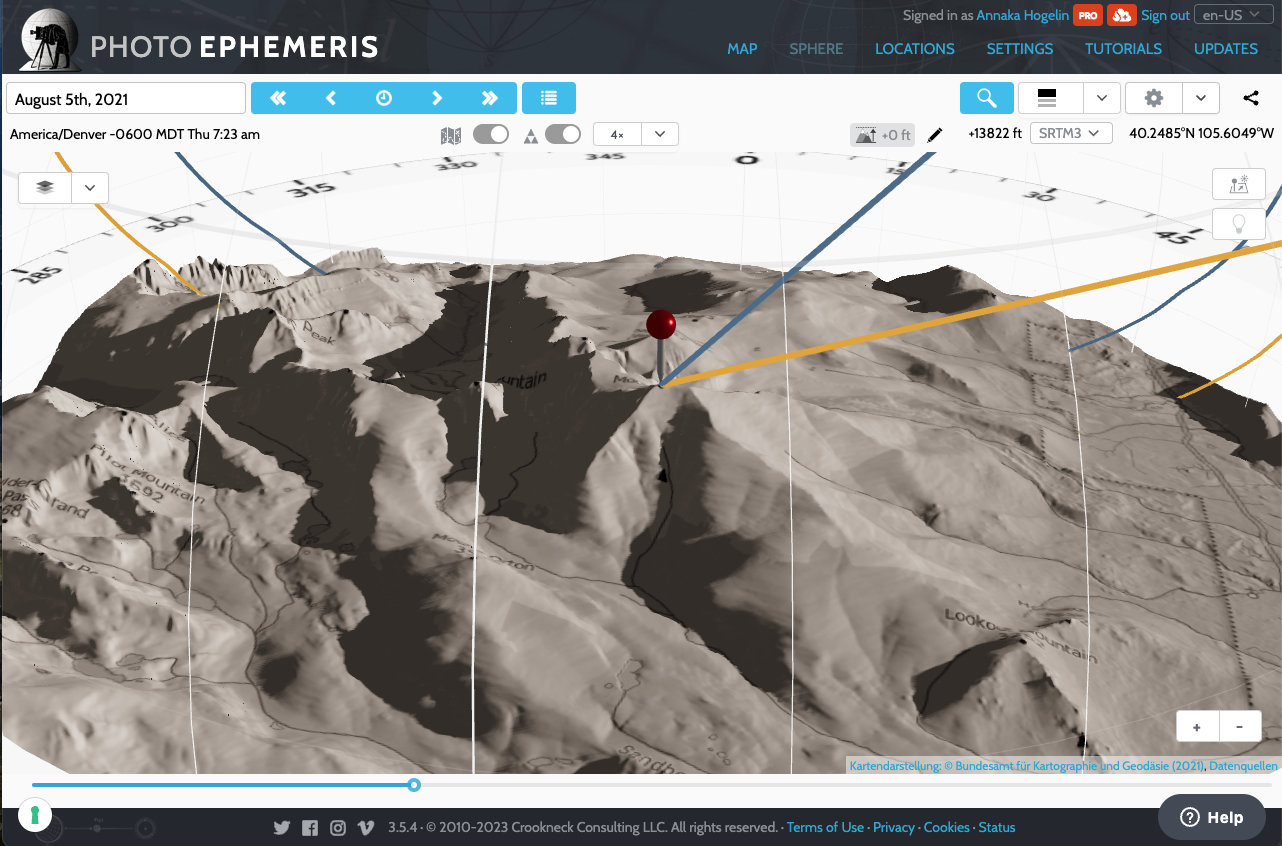Viewport: 1282px width, 846px height.
Task: Open the share icon
Action: (x=1251, y=98)
